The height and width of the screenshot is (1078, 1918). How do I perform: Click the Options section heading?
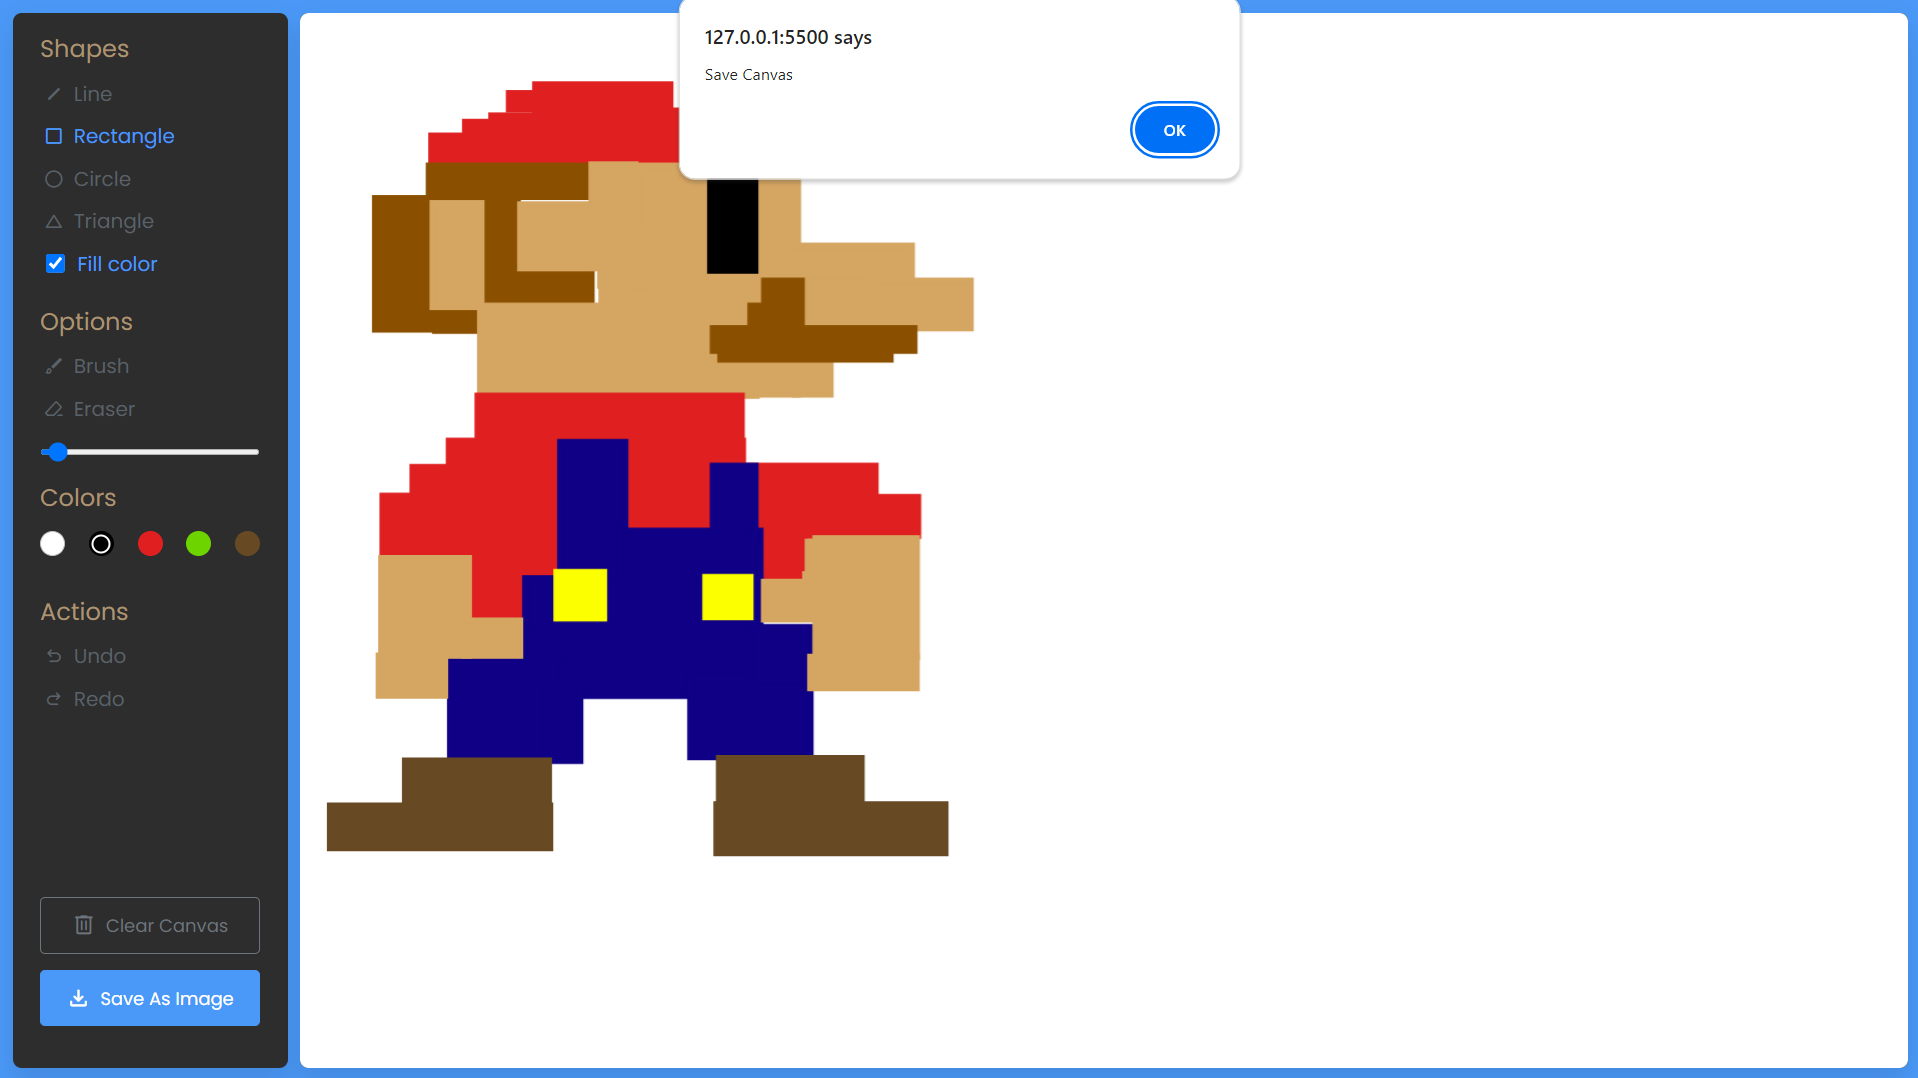click(86, 322)
